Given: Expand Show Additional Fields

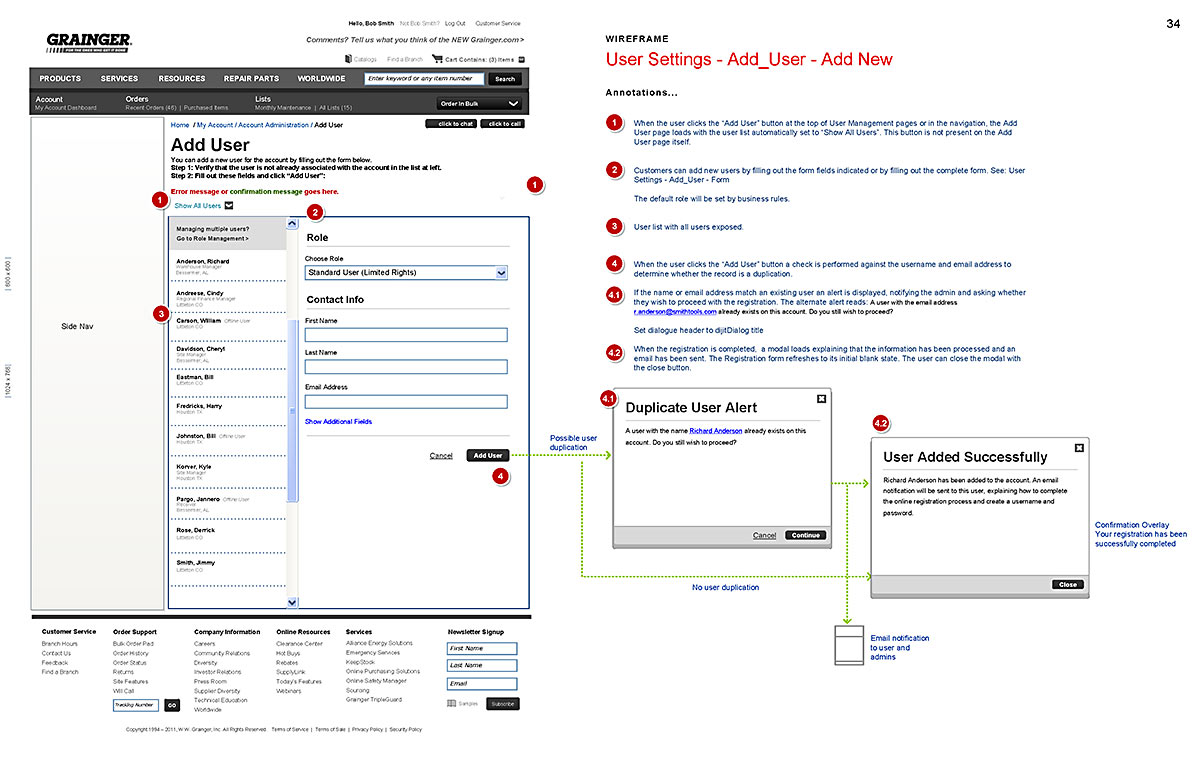Looking at the screenshot, I should [x=338, y=422].
